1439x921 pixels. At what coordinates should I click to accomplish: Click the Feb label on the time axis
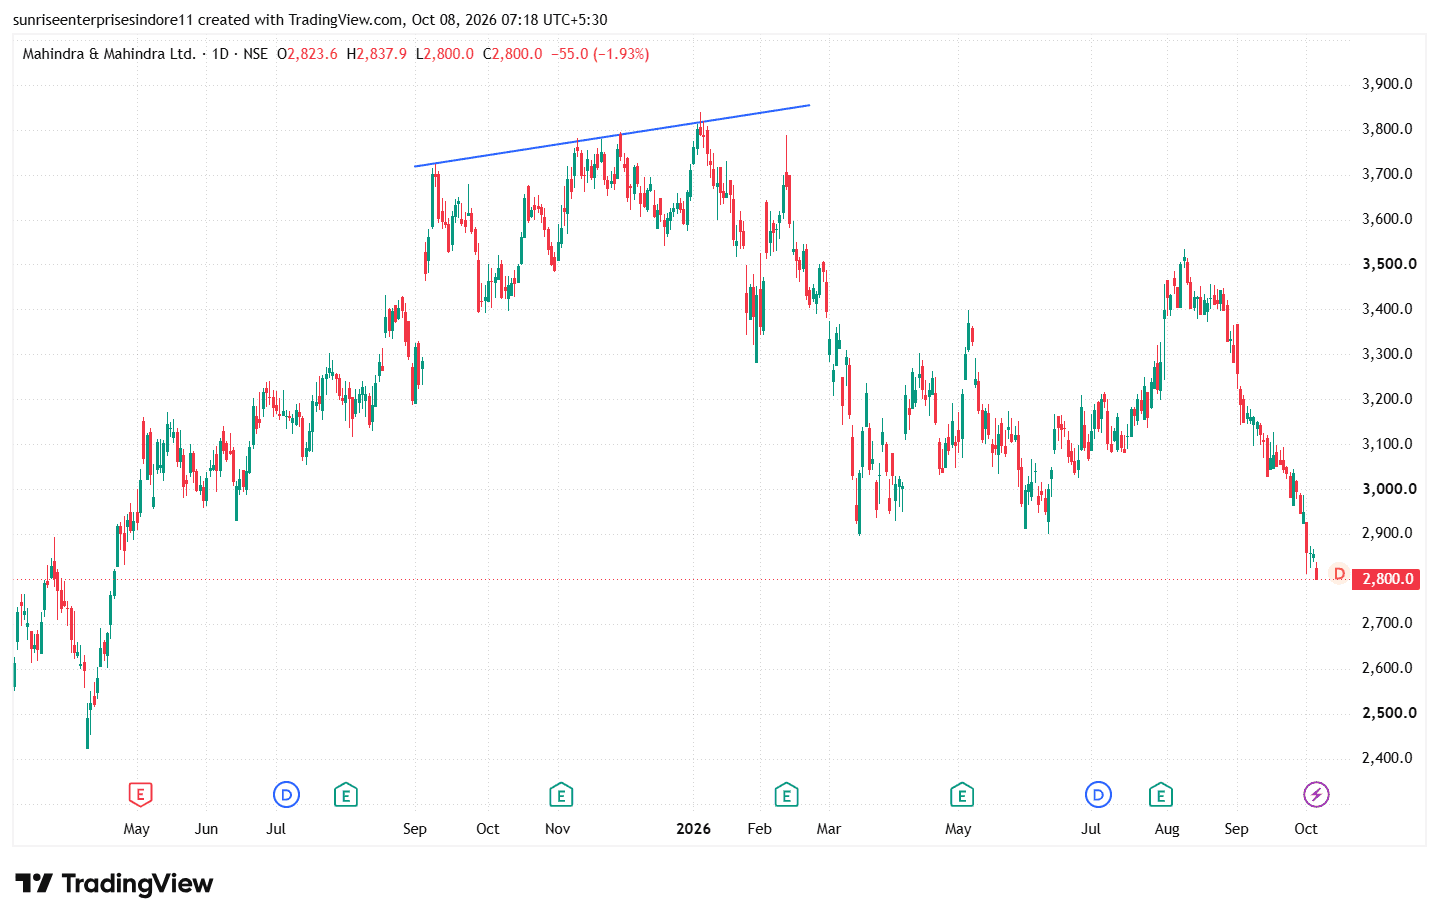click(759, 829)
